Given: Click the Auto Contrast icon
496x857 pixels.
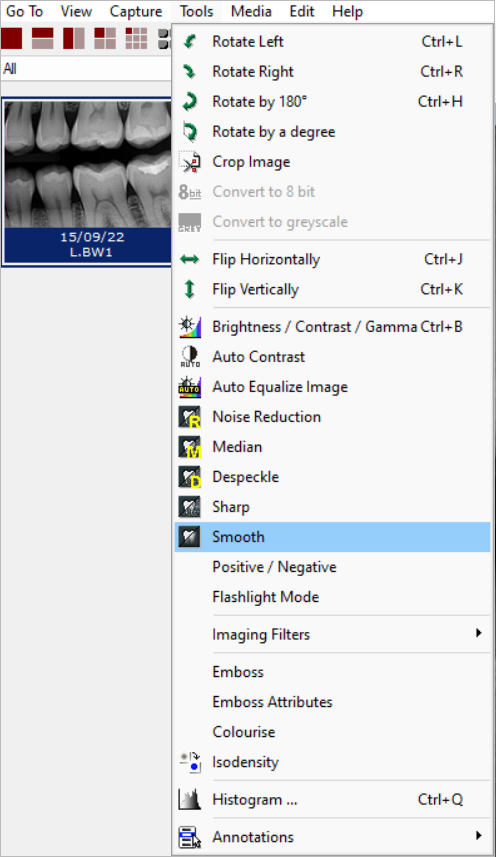Looking at the screenshot, I should point(190,357).
